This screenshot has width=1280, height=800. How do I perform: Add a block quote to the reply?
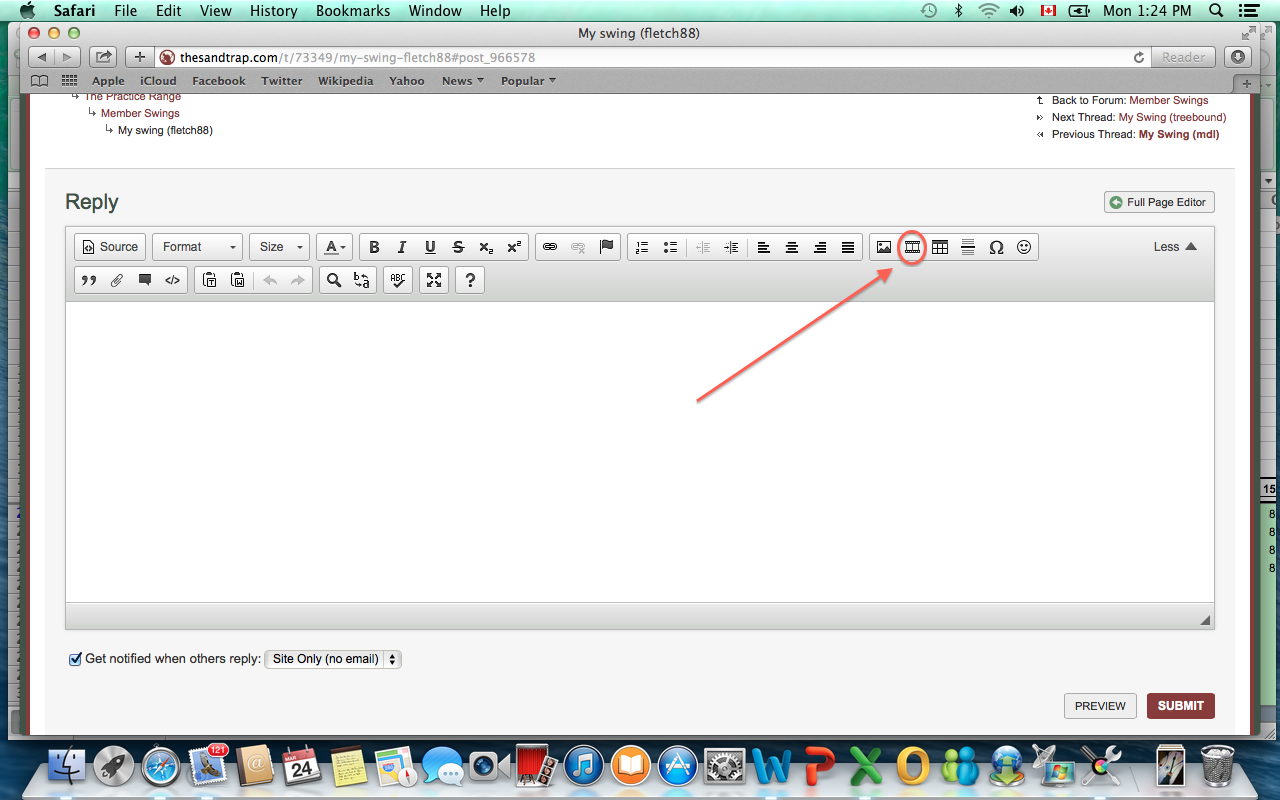[89, 281]
